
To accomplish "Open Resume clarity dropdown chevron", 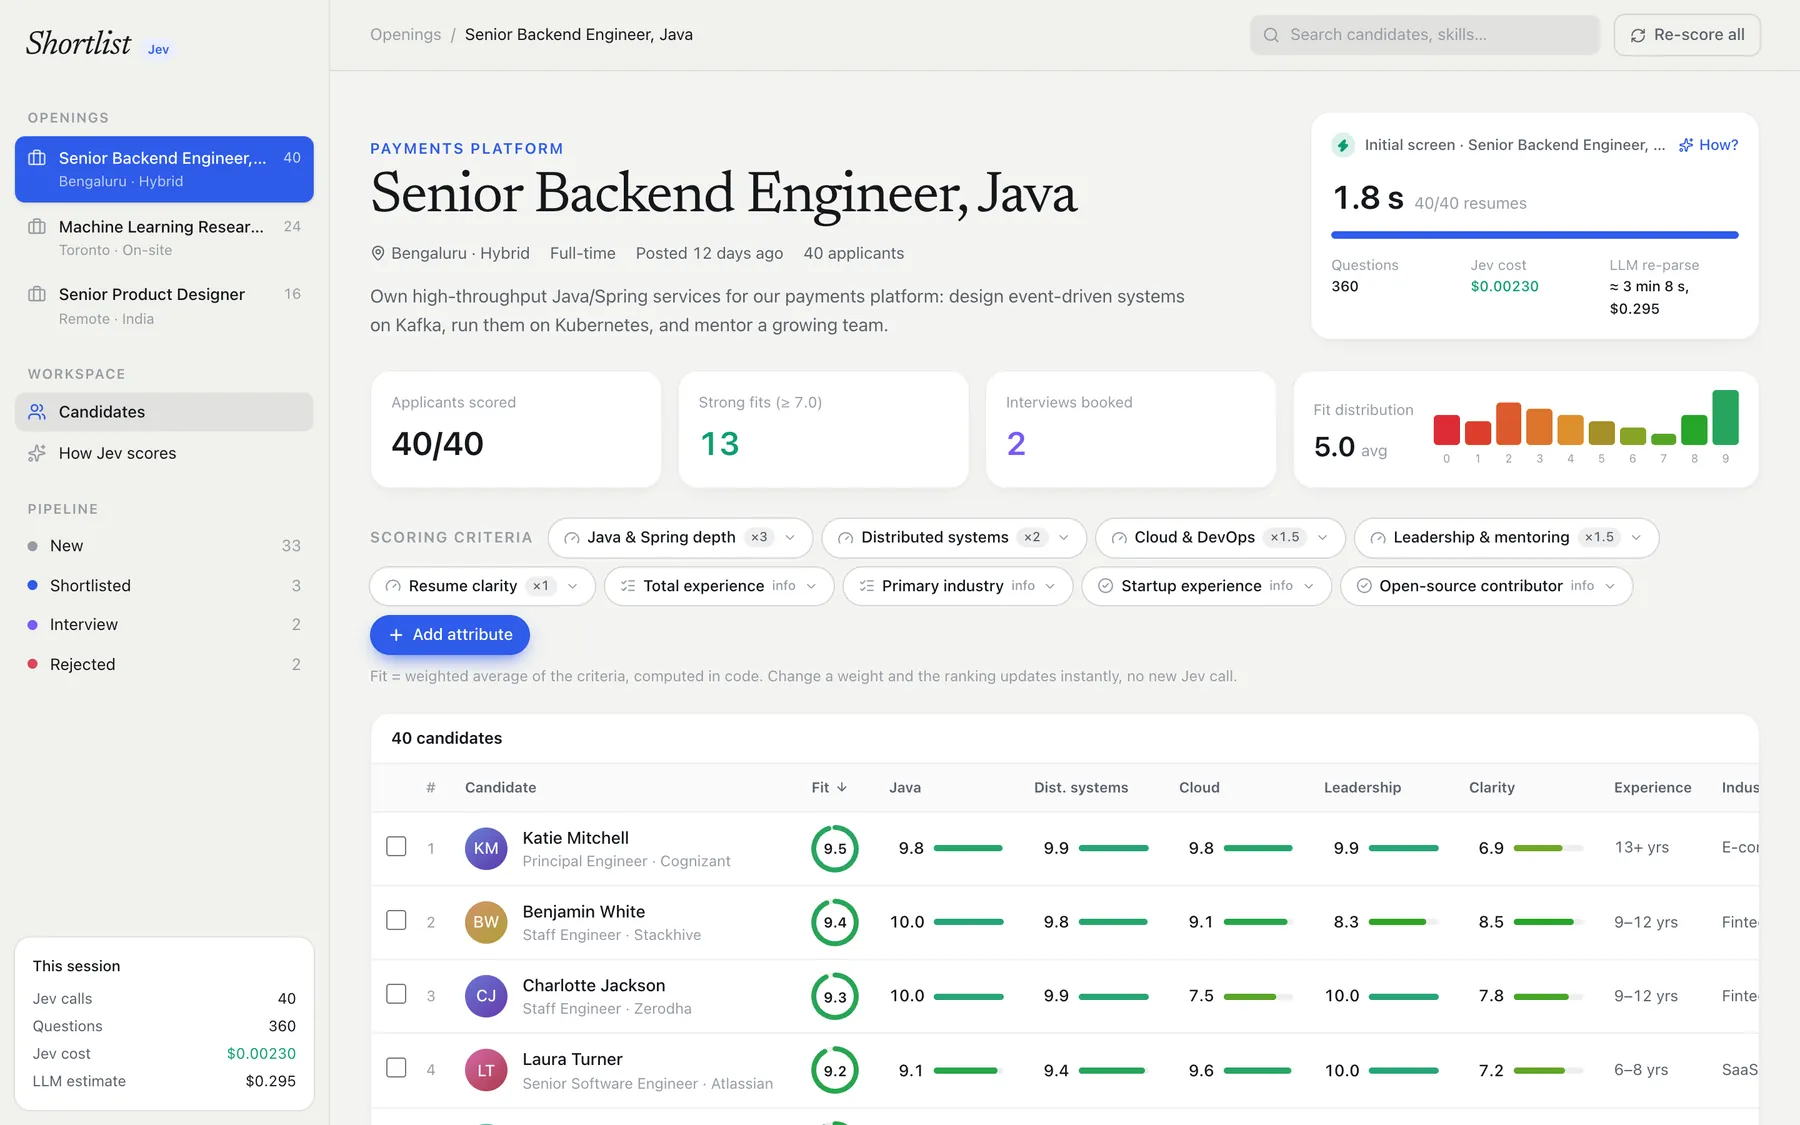I will point(572,586).
